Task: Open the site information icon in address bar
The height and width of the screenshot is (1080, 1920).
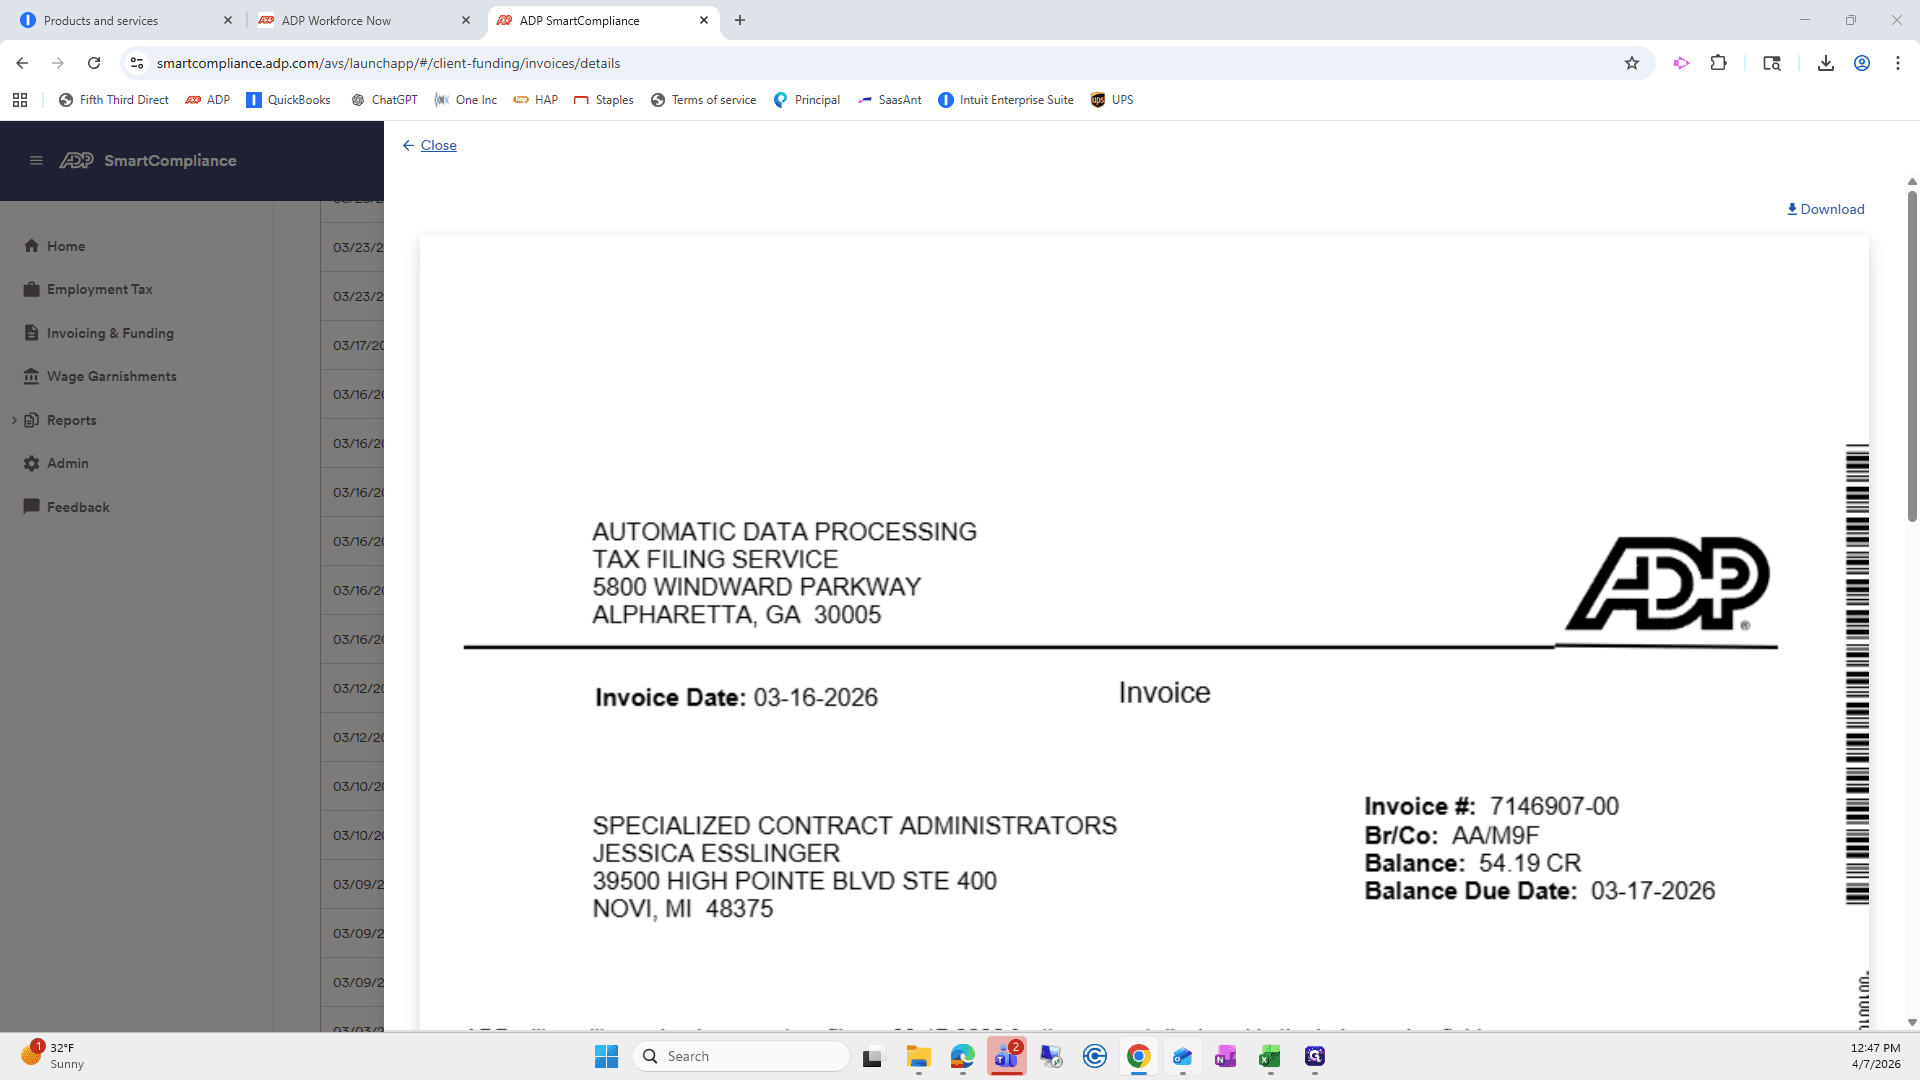Action: [x=137, y=63]
